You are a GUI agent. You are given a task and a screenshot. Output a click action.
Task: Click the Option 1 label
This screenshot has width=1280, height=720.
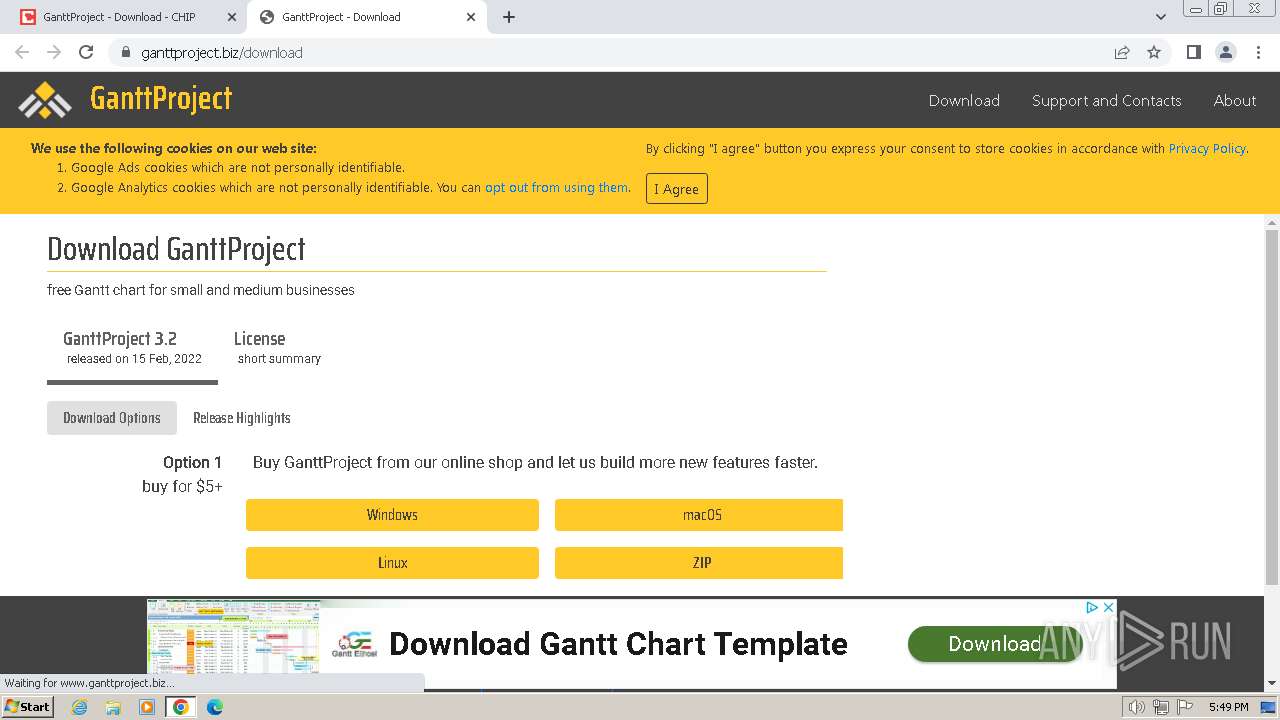tap(192, 462)
